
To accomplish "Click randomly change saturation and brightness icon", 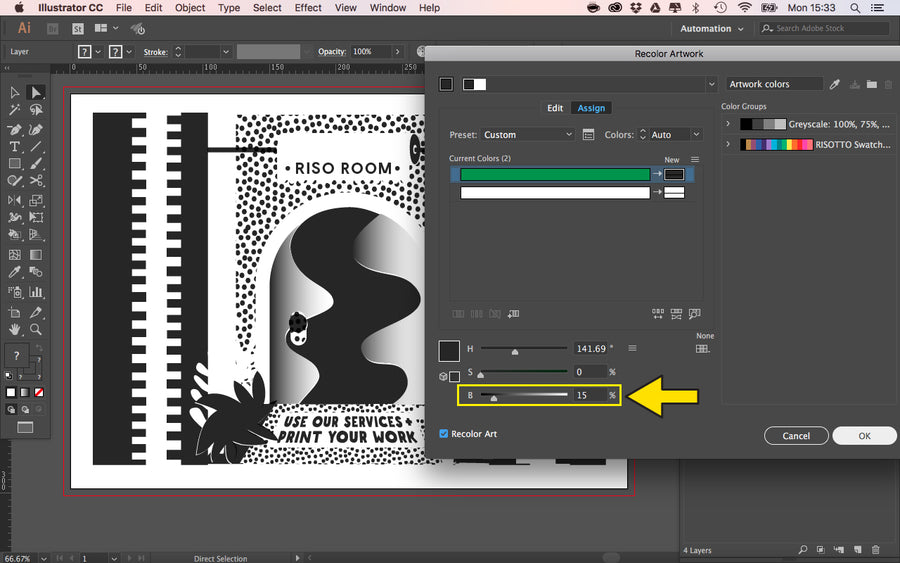I will (676, 313).
